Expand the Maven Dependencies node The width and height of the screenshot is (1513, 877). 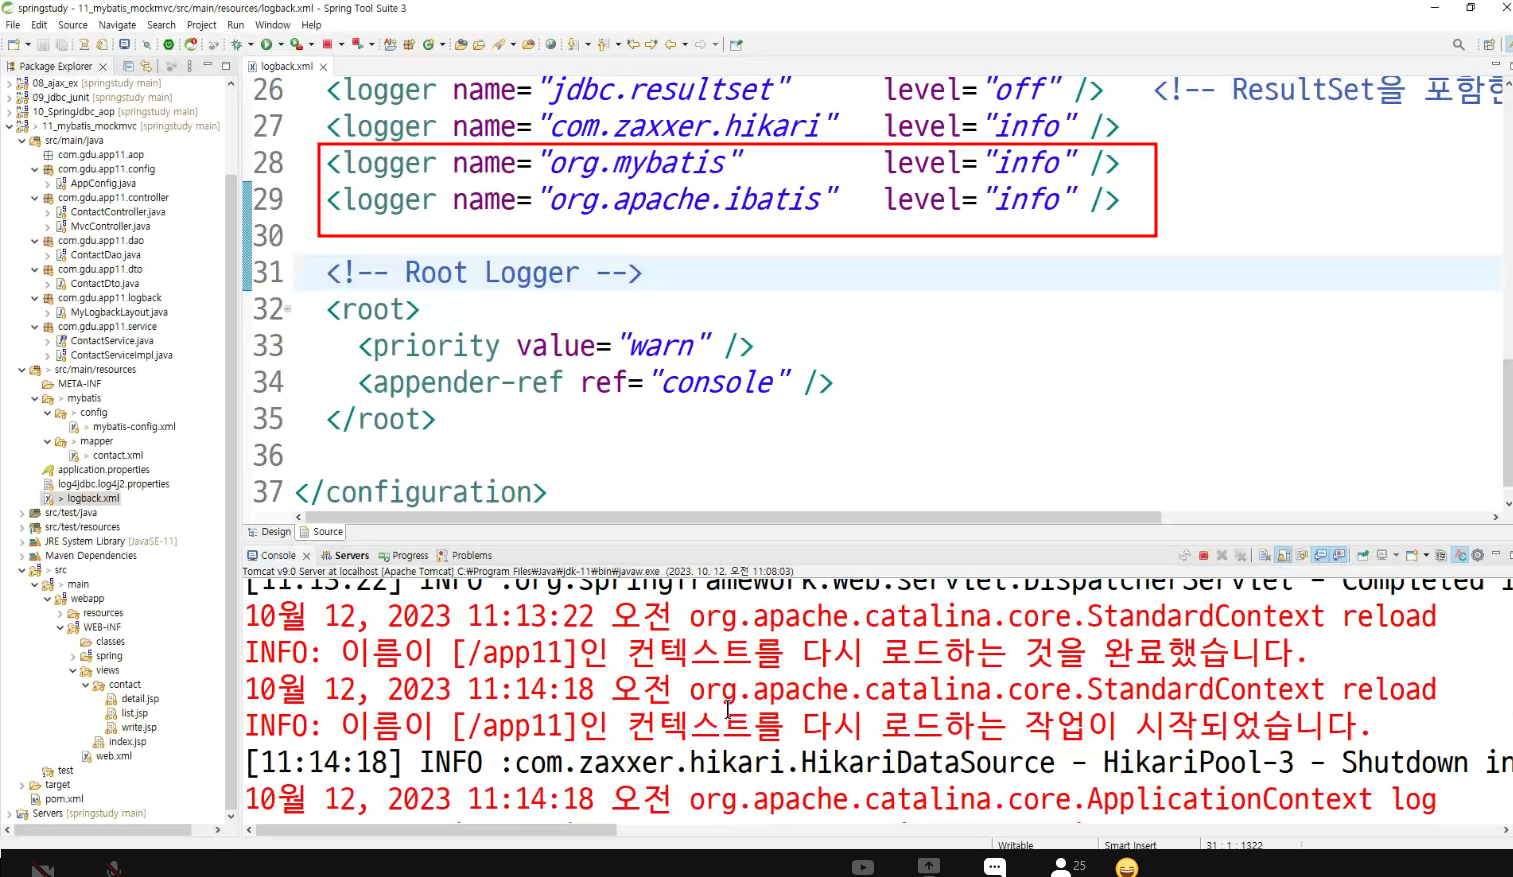tap(22, 556)
